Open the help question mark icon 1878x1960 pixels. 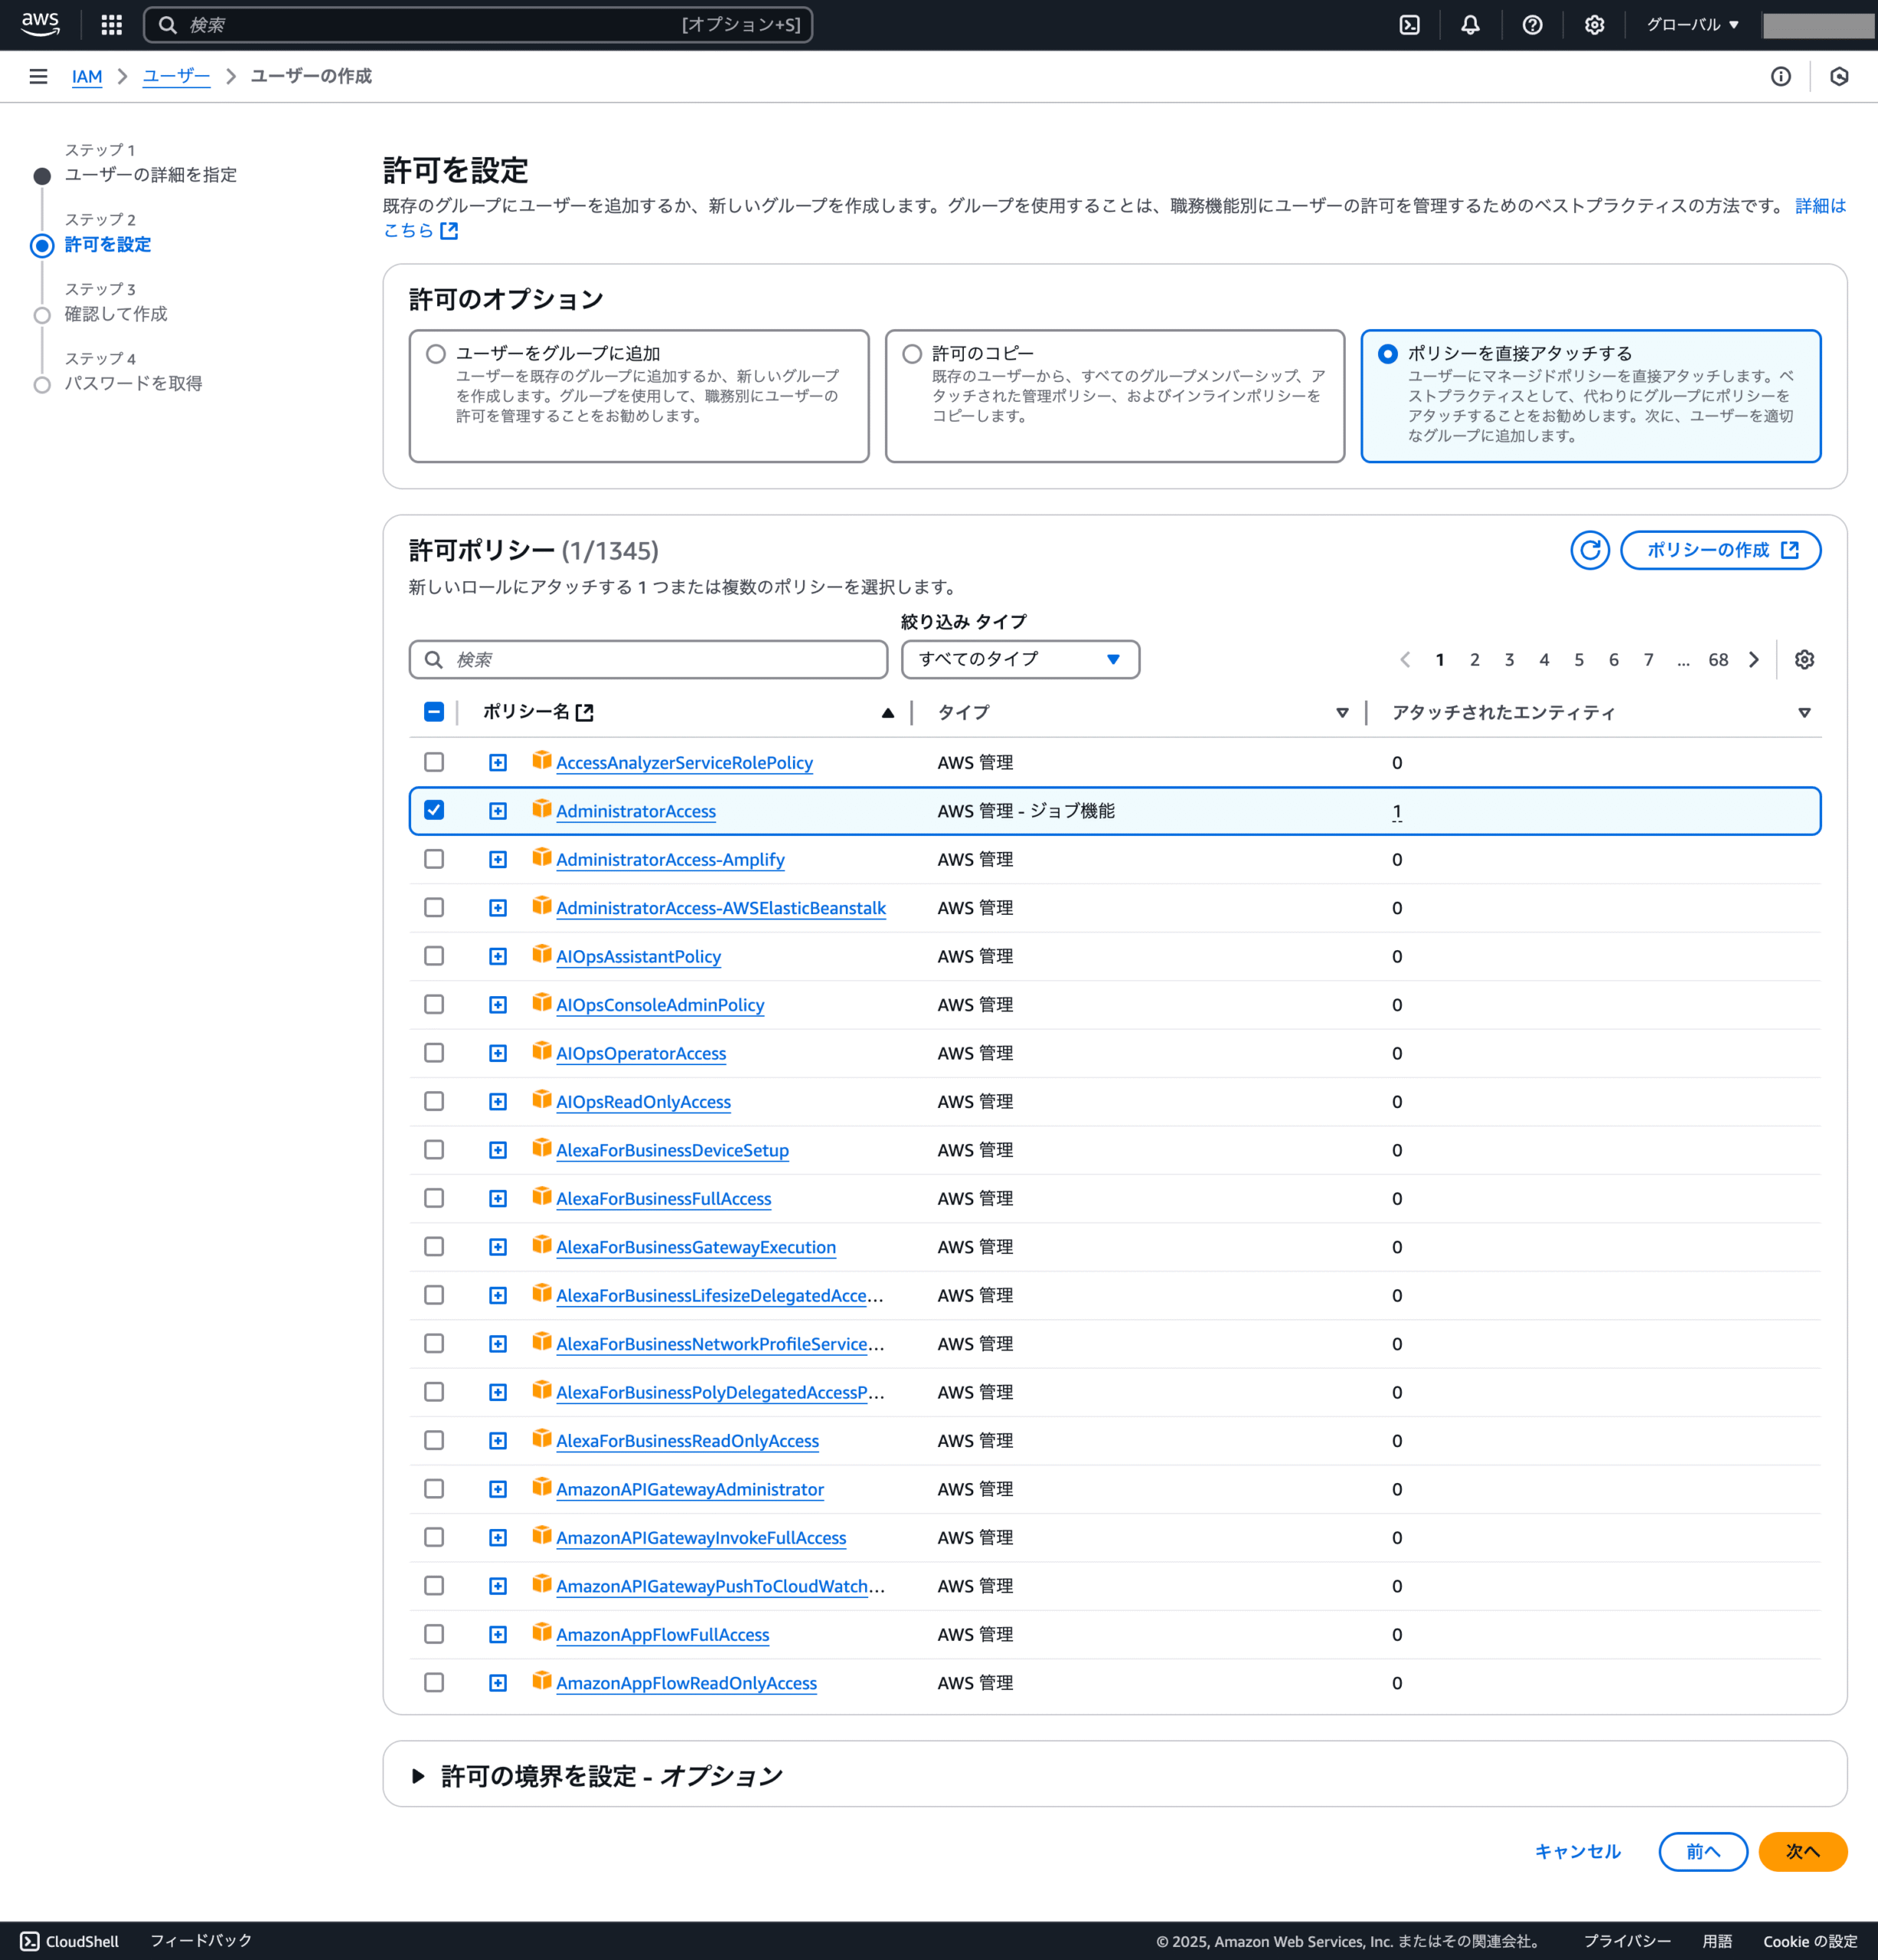(1532, 25)
